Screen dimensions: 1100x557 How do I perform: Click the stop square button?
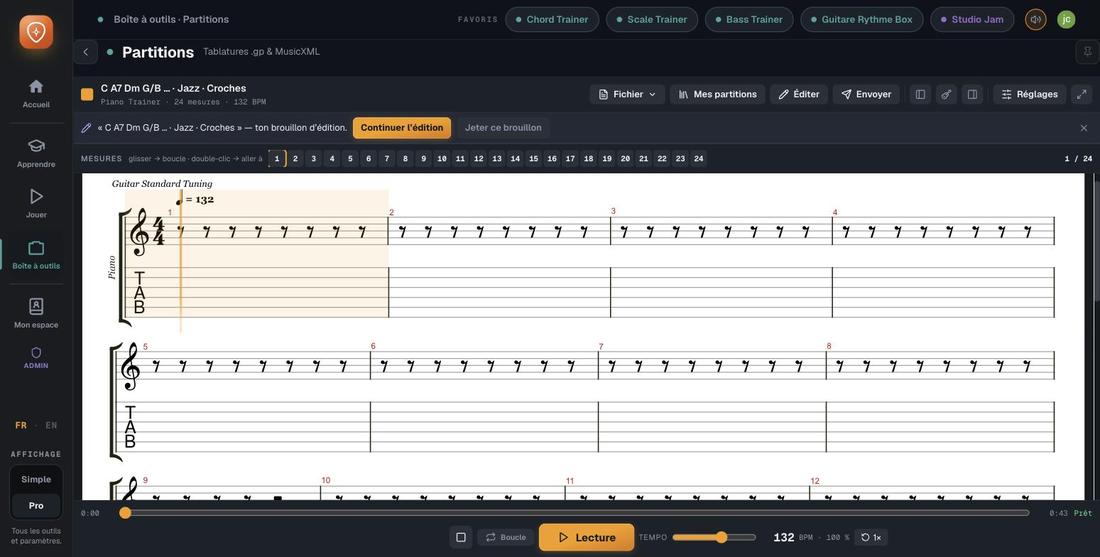coord(461,537)
